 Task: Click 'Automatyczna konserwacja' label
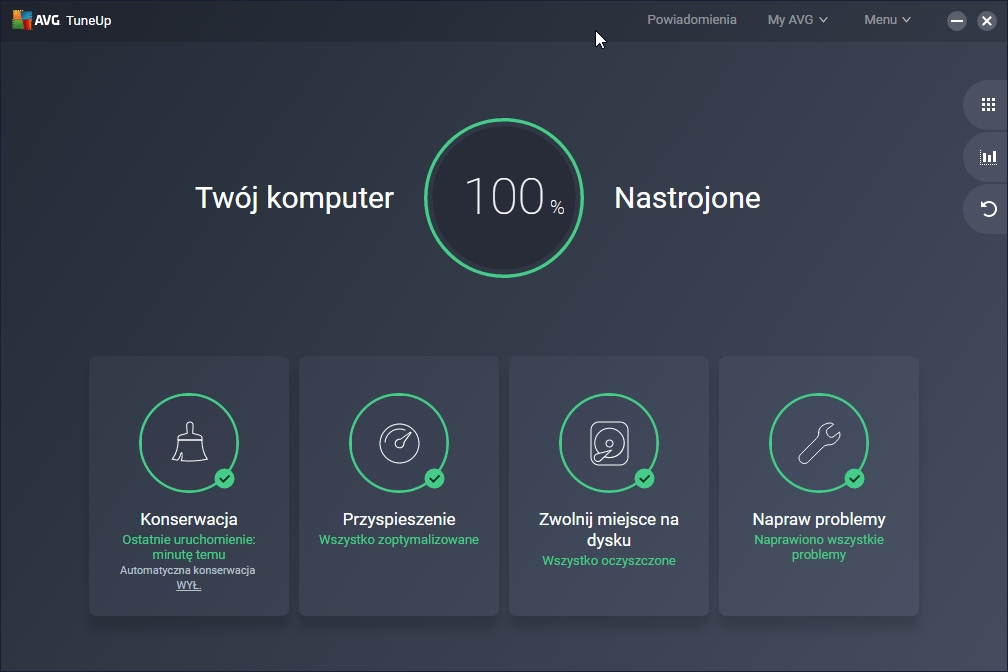pyautogui.click(x=188, y=570)
